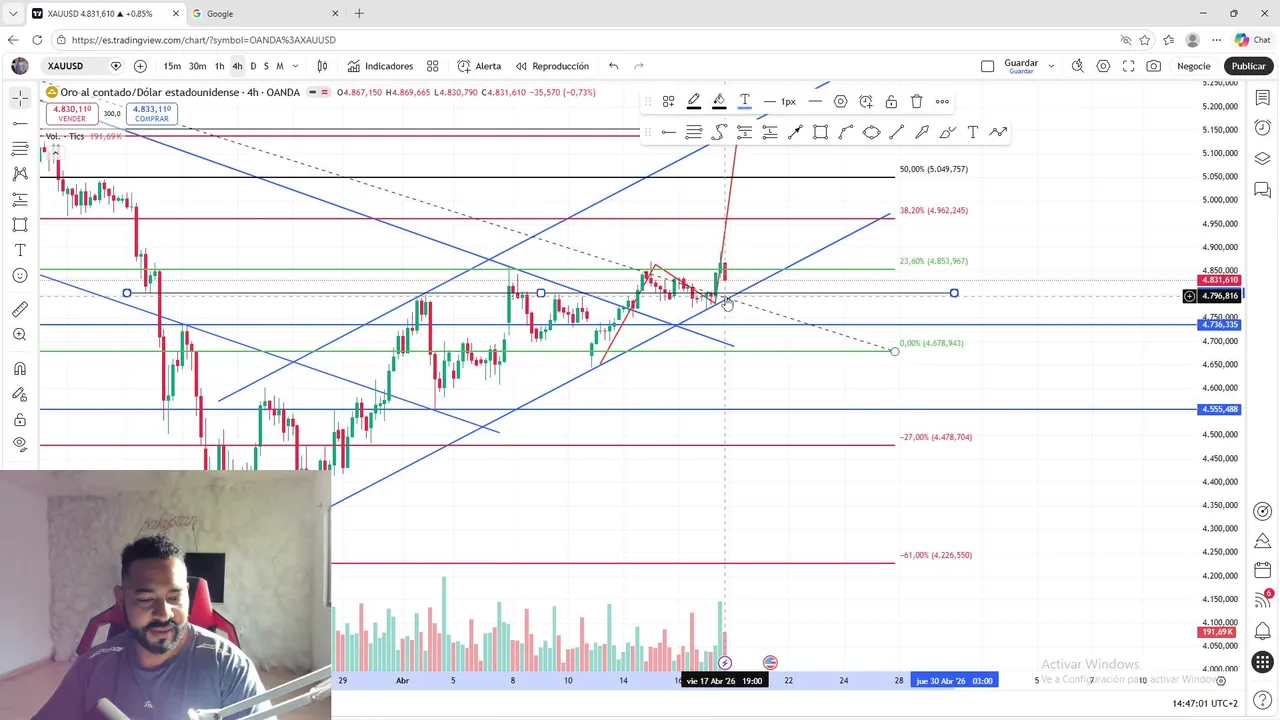Select the zoom in tool
The image size is (1280, 720).
tap(20, 335)
